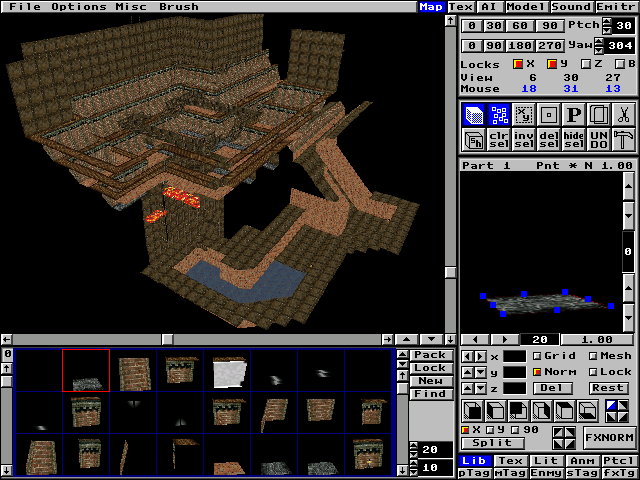This screenshot has width=640, height=480.
Task: Toggle the X axis lock checkbox in Locks row
Action: [518, 64]
